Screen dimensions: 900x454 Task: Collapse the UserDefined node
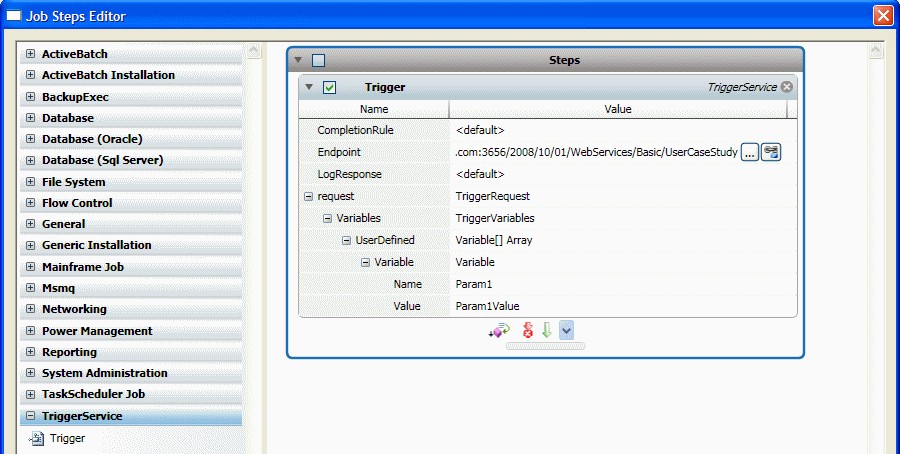[x=346, y=240]
